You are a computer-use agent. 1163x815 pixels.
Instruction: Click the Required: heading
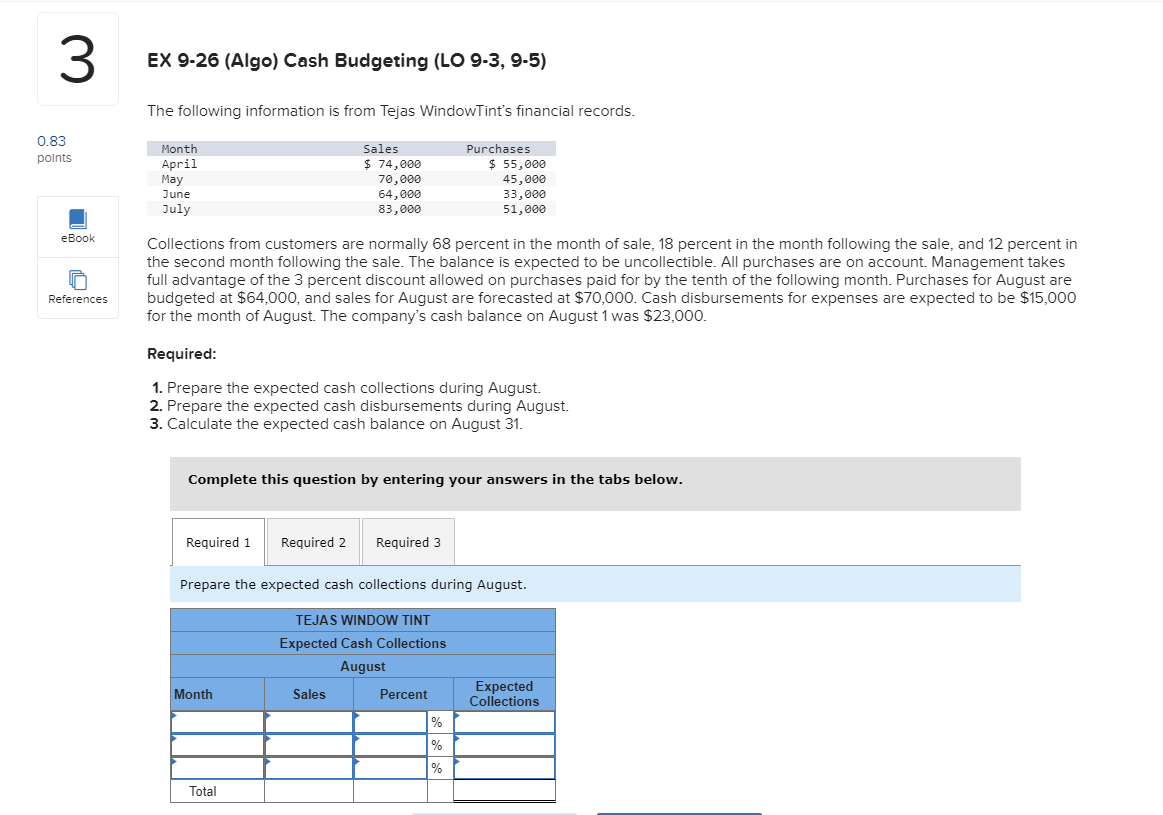[x=182, y=354]
